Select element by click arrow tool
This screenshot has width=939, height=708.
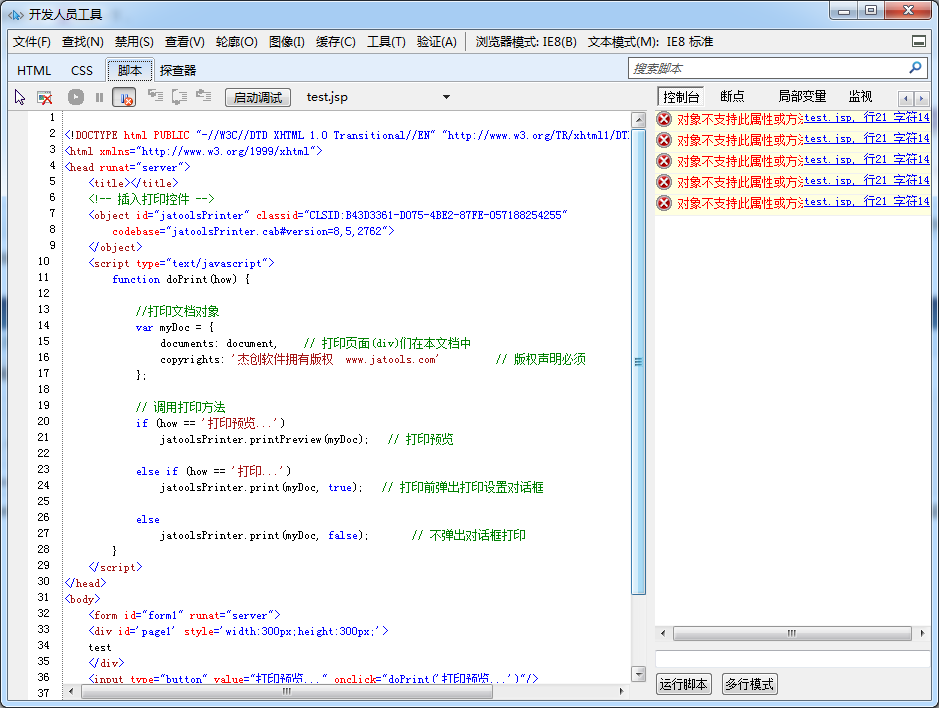tap(20, 97)
